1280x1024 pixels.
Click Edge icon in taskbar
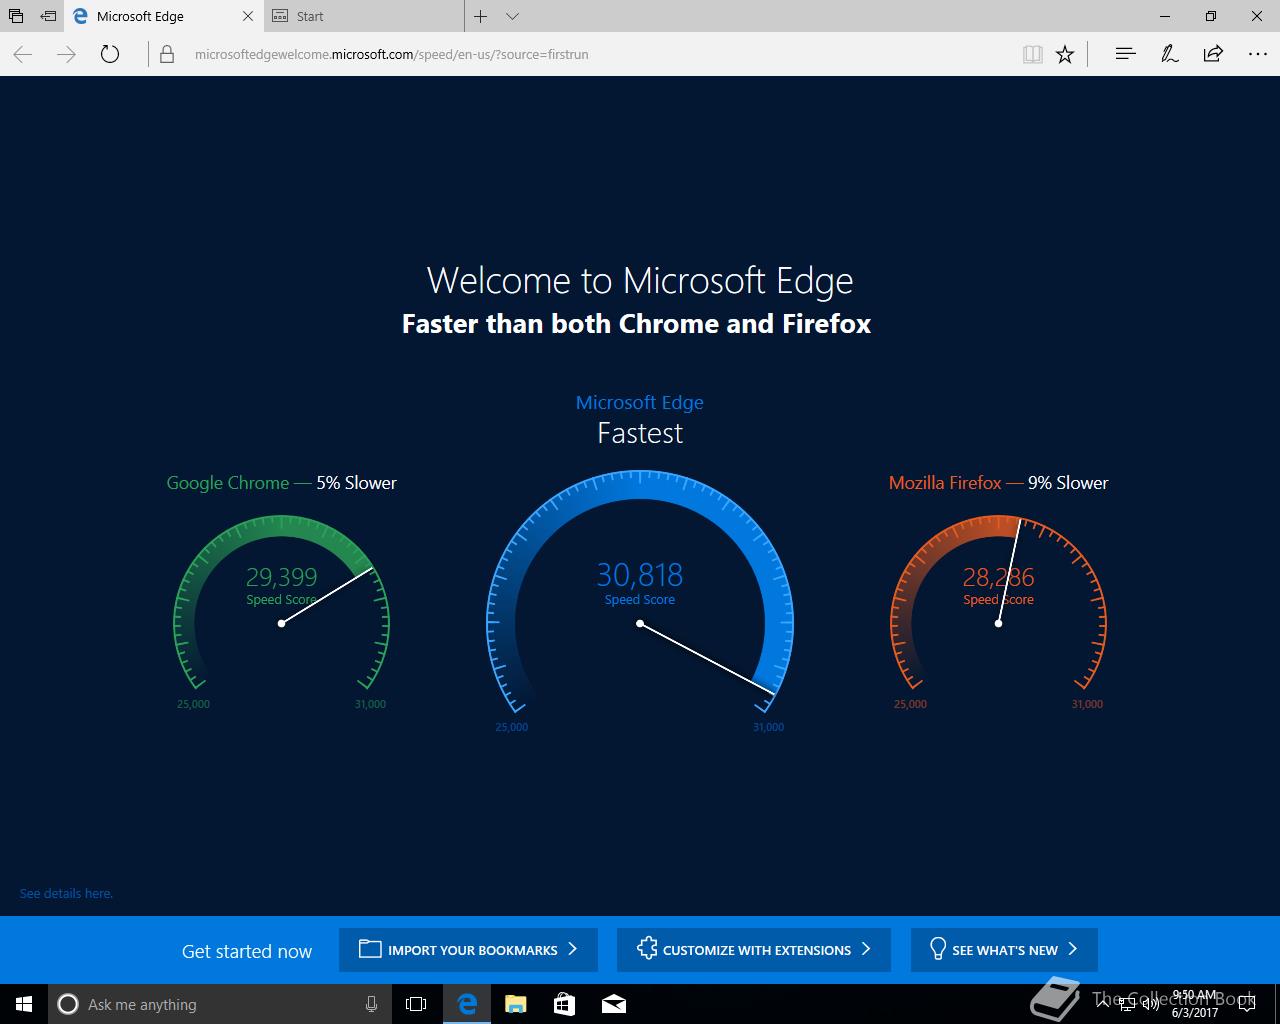pyautogui.click(x=466, y=1004)
